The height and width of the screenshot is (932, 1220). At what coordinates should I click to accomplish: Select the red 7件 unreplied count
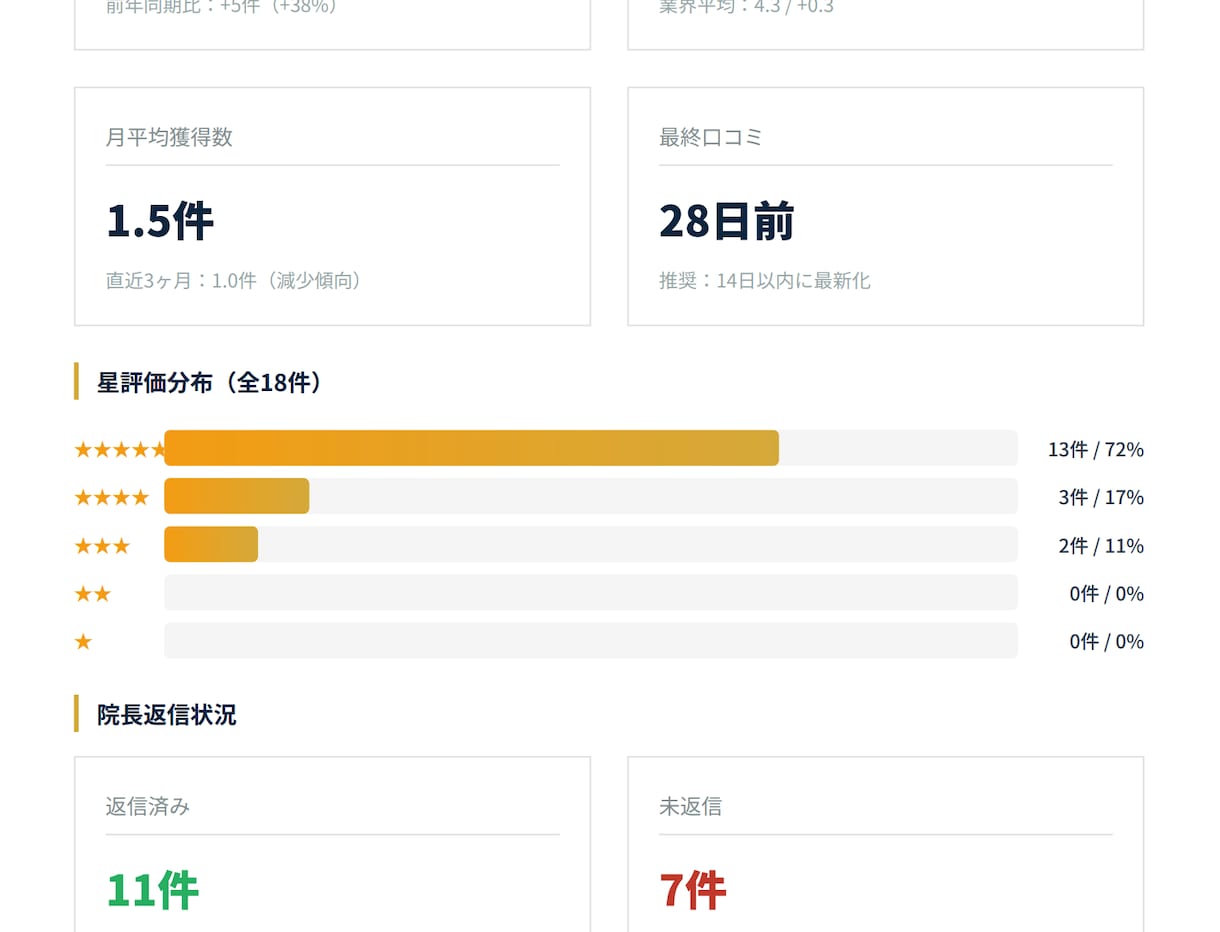[692, 890]
